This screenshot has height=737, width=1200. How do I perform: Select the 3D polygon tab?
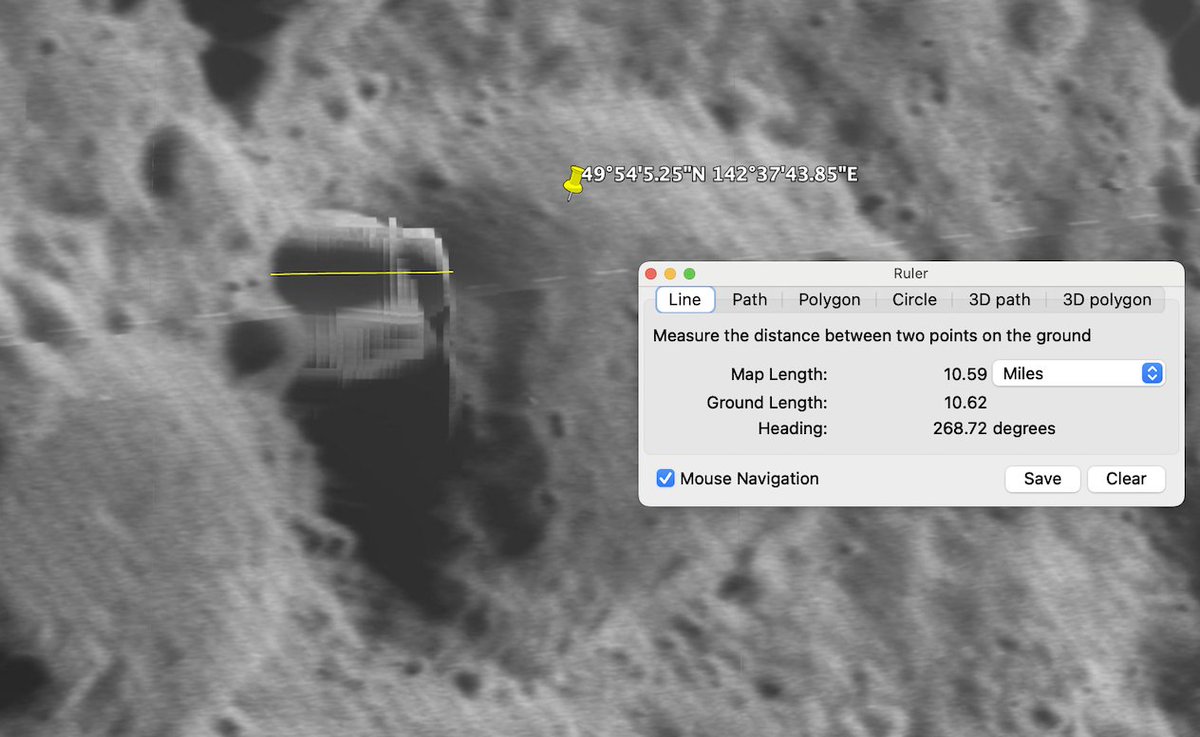(x=1105, y=299)
